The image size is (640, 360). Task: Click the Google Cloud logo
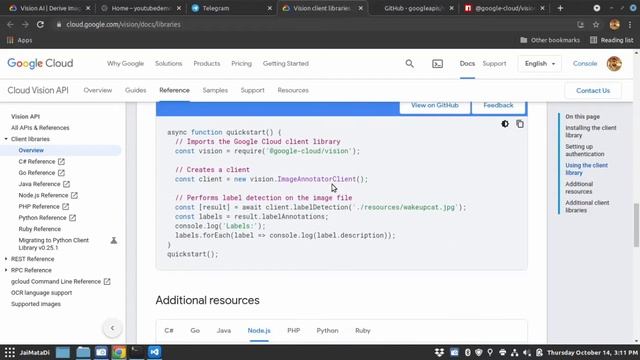(x=40, y=63)
